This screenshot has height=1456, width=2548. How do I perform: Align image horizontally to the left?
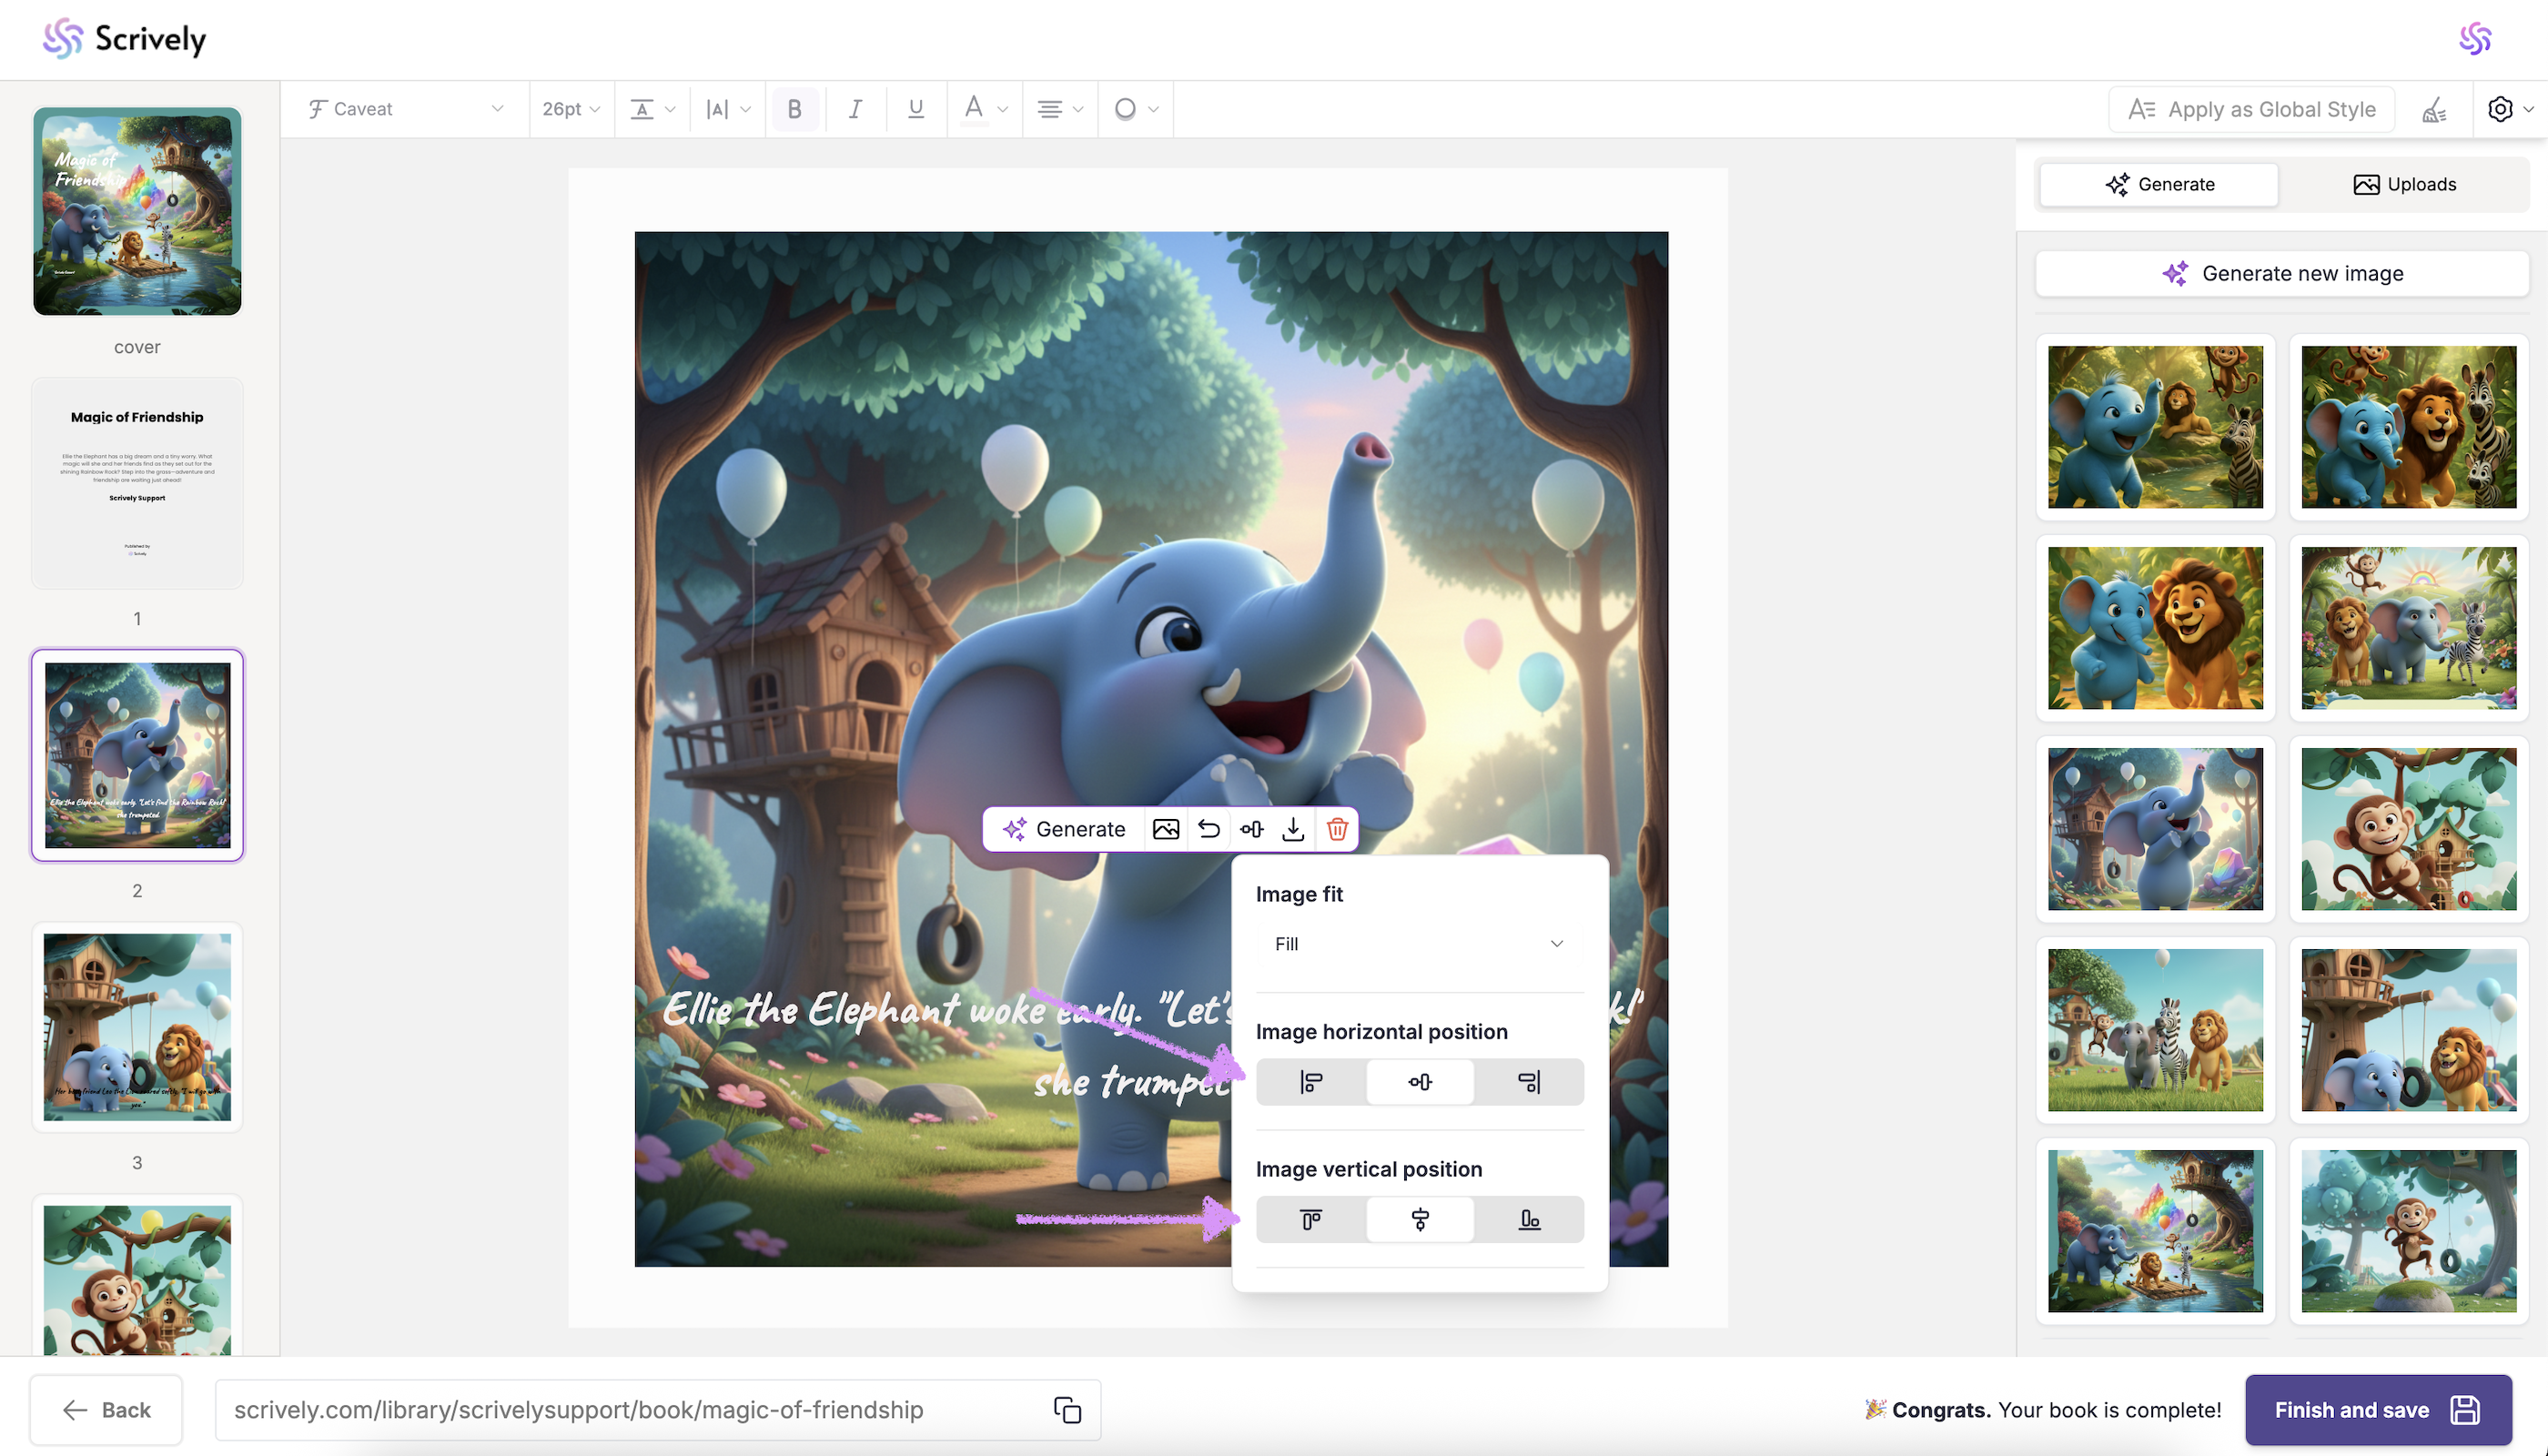(1310, 1082)
